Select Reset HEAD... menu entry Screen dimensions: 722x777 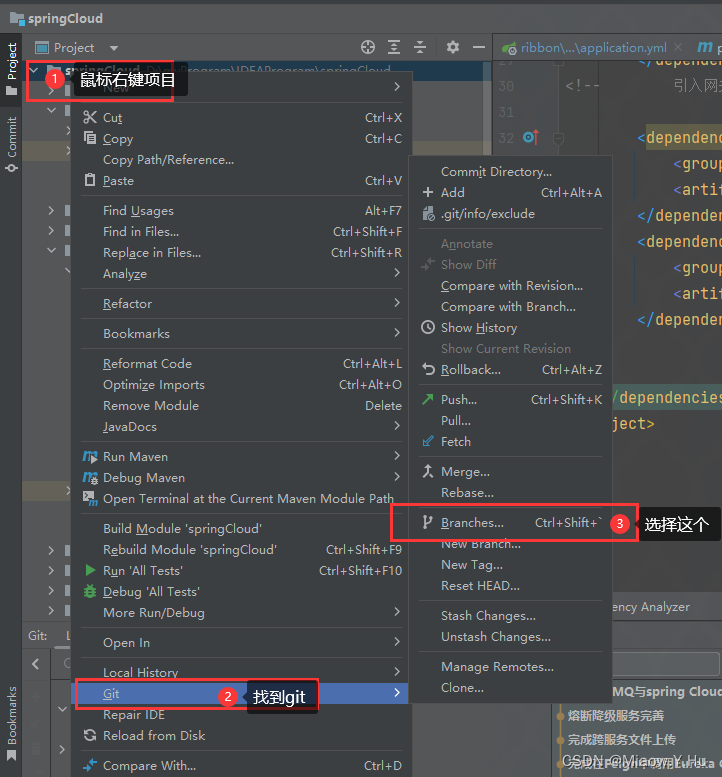pos(480,586)
